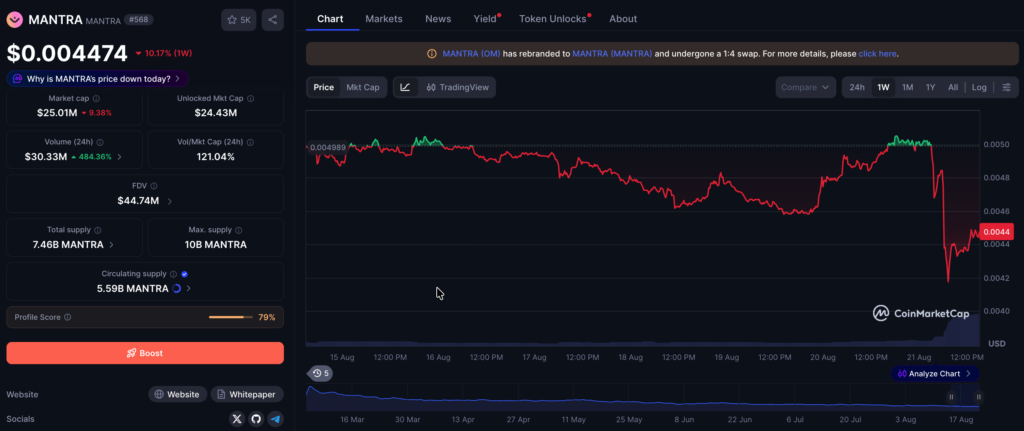The height and width of the screenshot is (431, 1024).
Task: Select the 1W time range
Action: click(884, 88)
